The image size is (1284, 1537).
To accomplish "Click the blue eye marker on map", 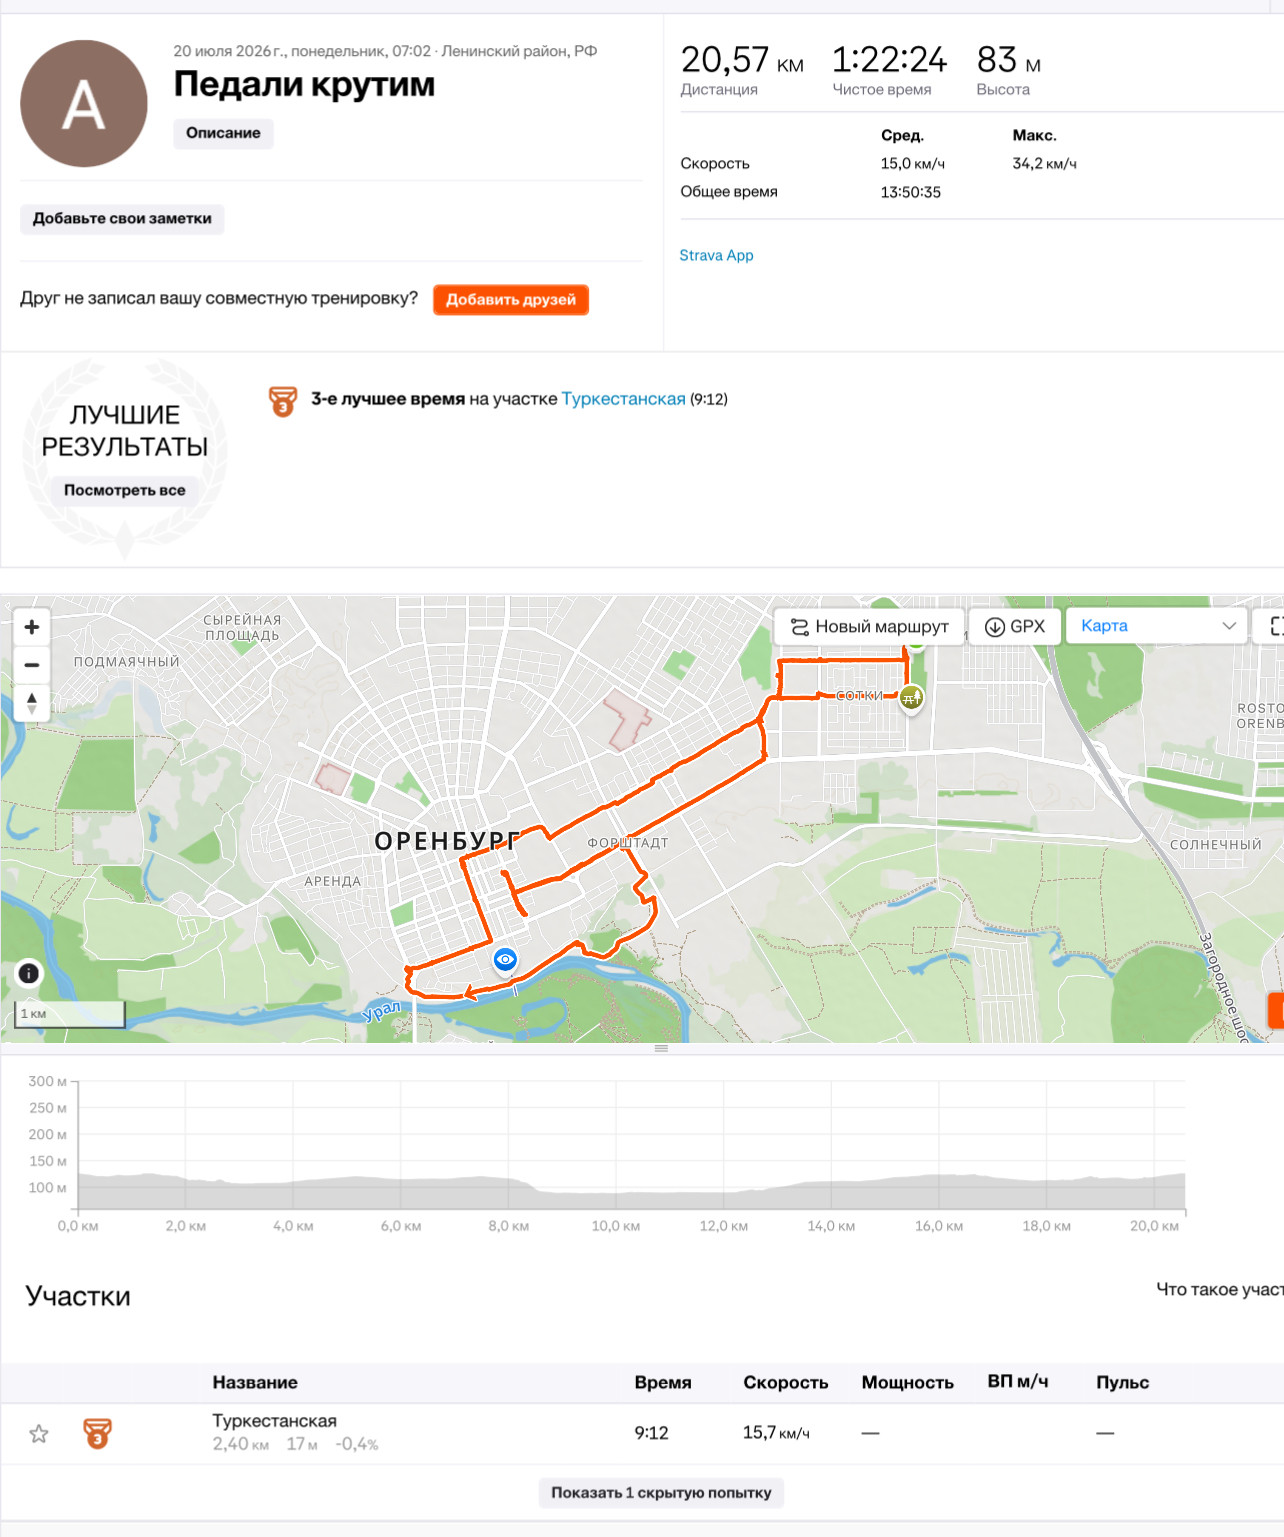I will pyautogui.click(x=506, y=960).
